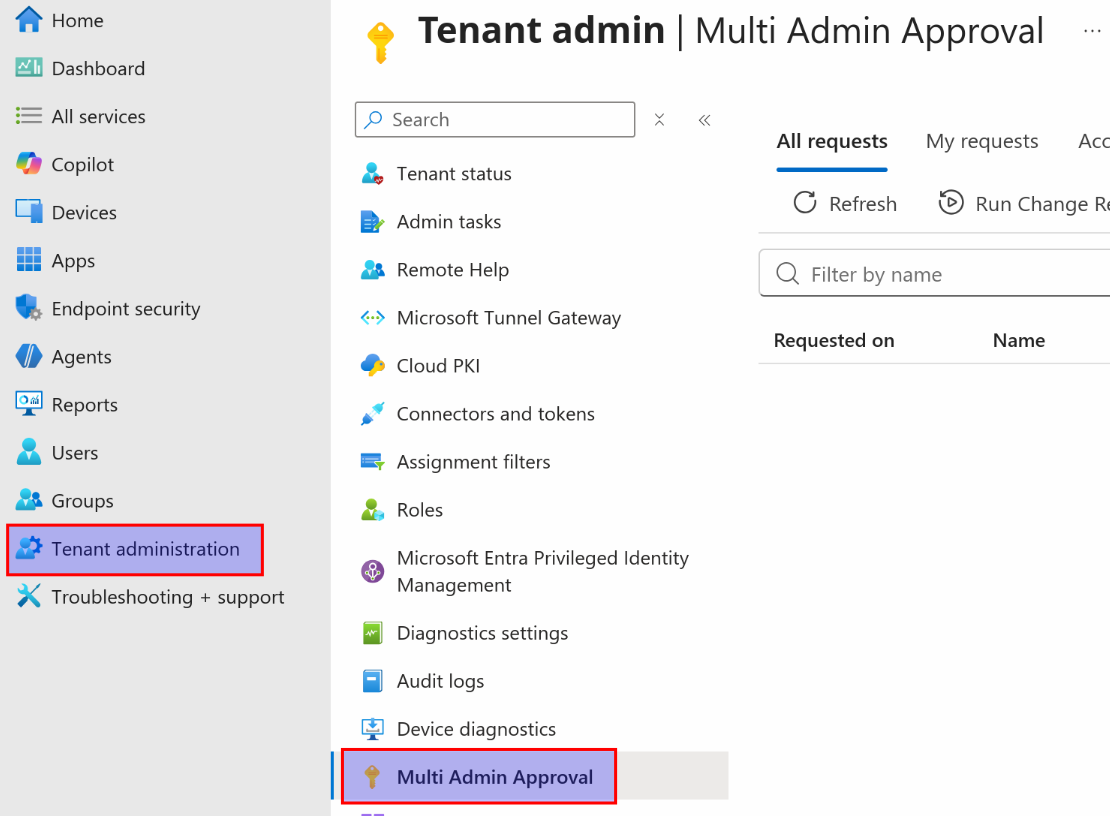This screenshot has width=1110, height=816.
Task: Open Endpoint security in the sidebar
Action: [126, 309]
